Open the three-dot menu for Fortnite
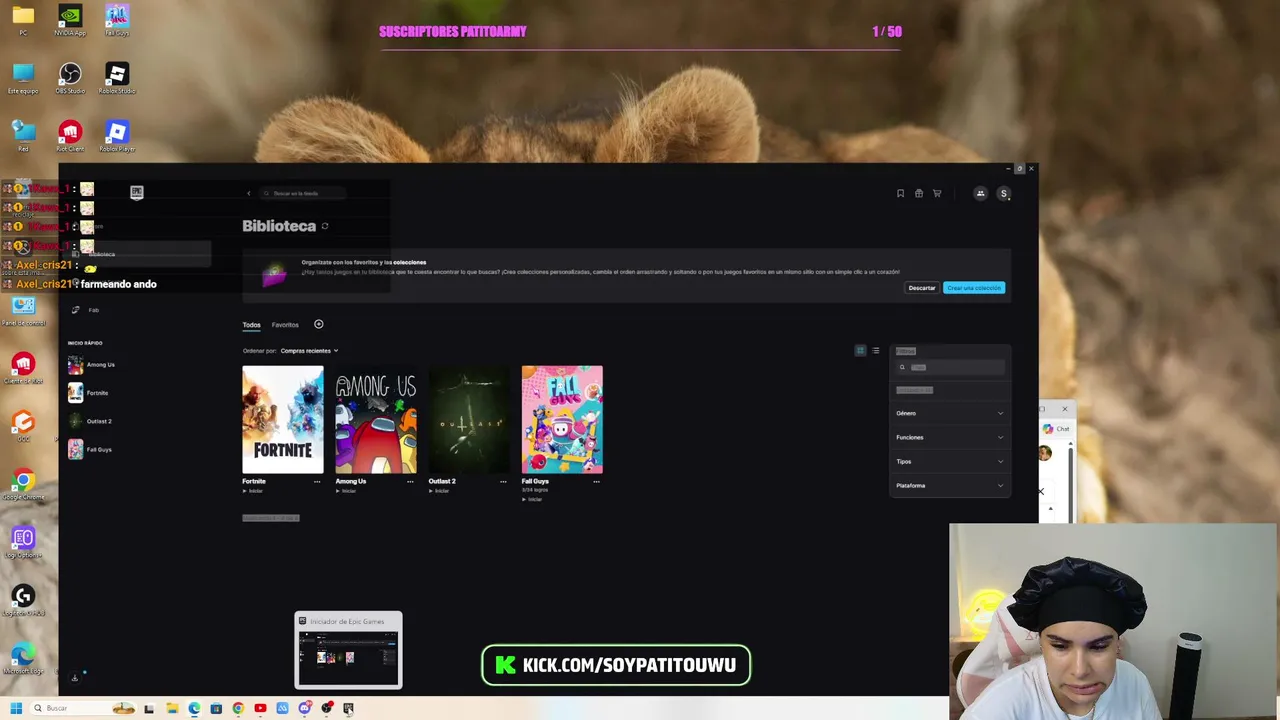This screenshot has width=1280, height=720. click(x=317, y=481)
